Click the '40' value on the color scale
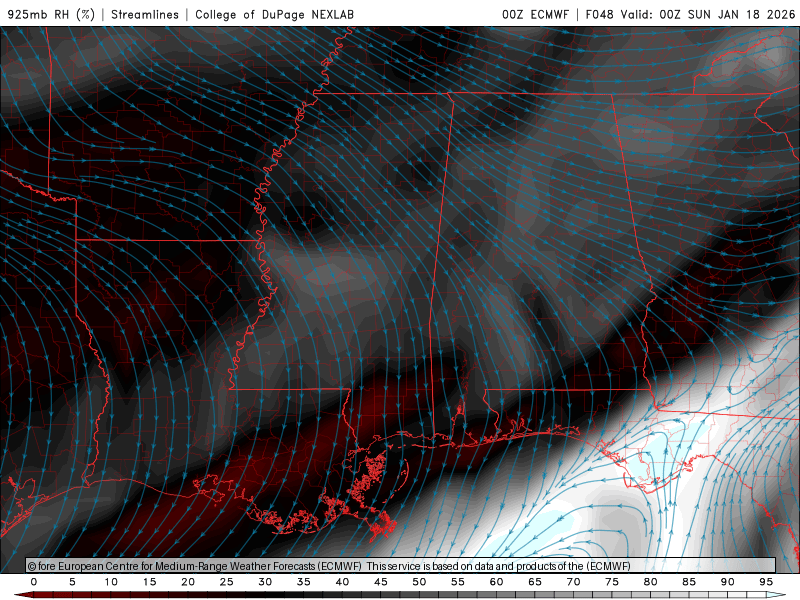 tap(342, 582)
